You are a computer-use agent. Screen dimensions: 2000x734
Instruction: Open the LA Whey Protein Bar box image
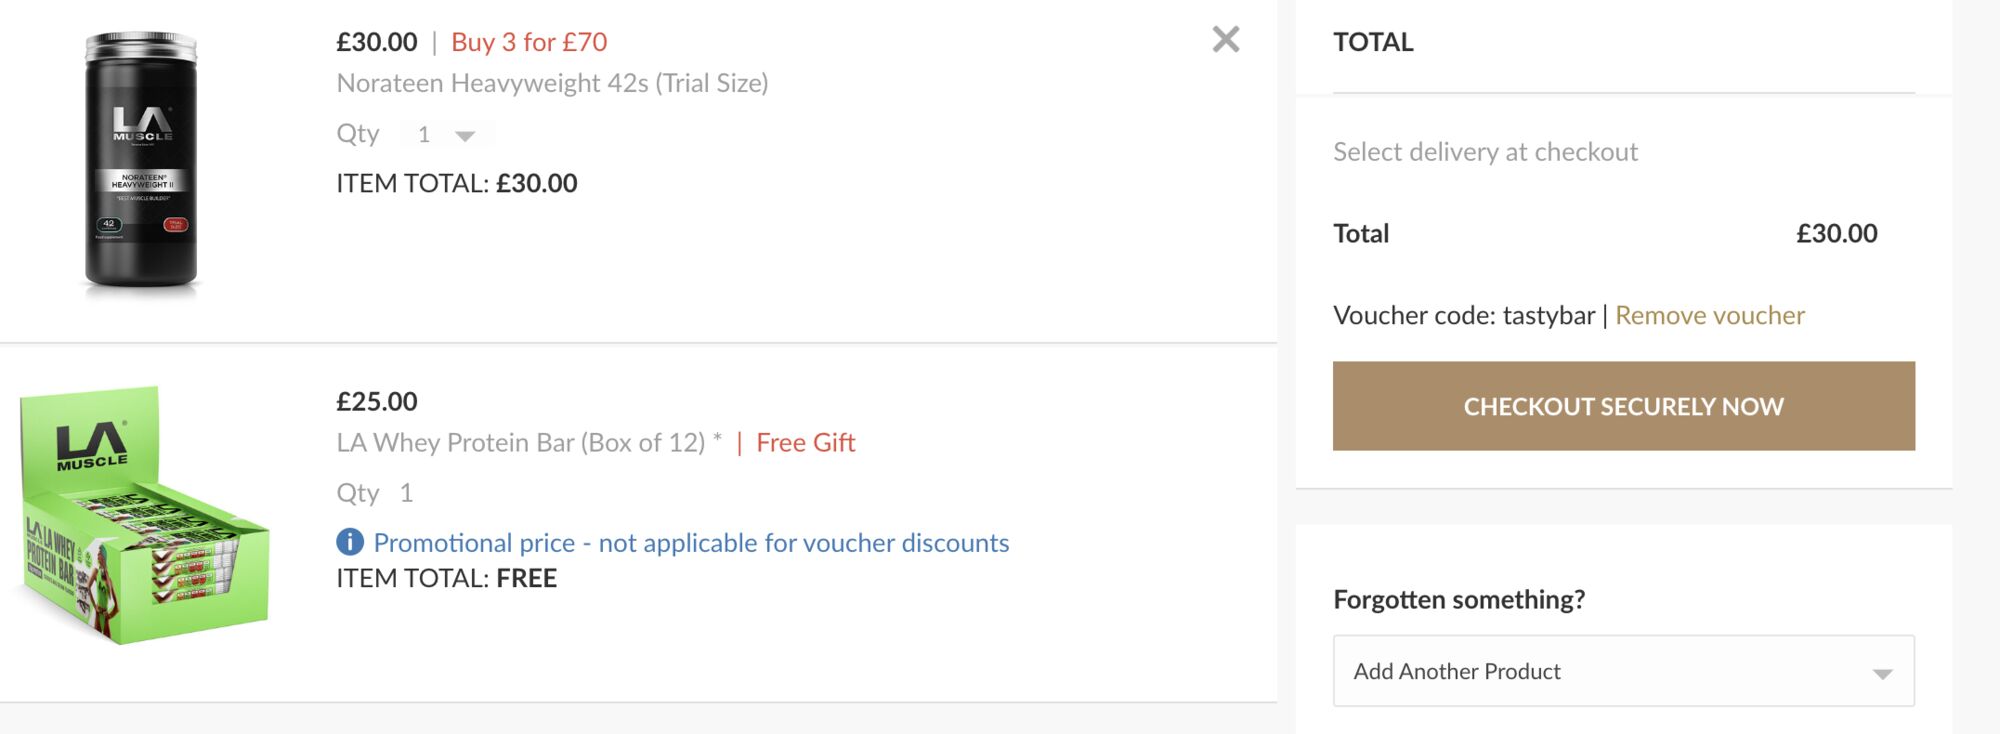pos(145,515)
